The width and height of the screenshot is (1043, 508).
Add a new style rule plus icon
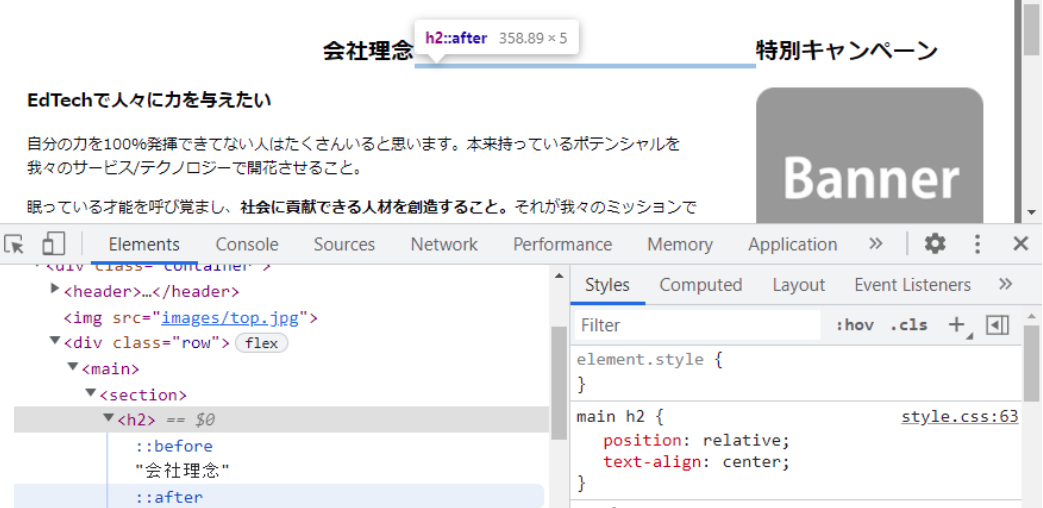pyautogui.click(x=957, y=324)
